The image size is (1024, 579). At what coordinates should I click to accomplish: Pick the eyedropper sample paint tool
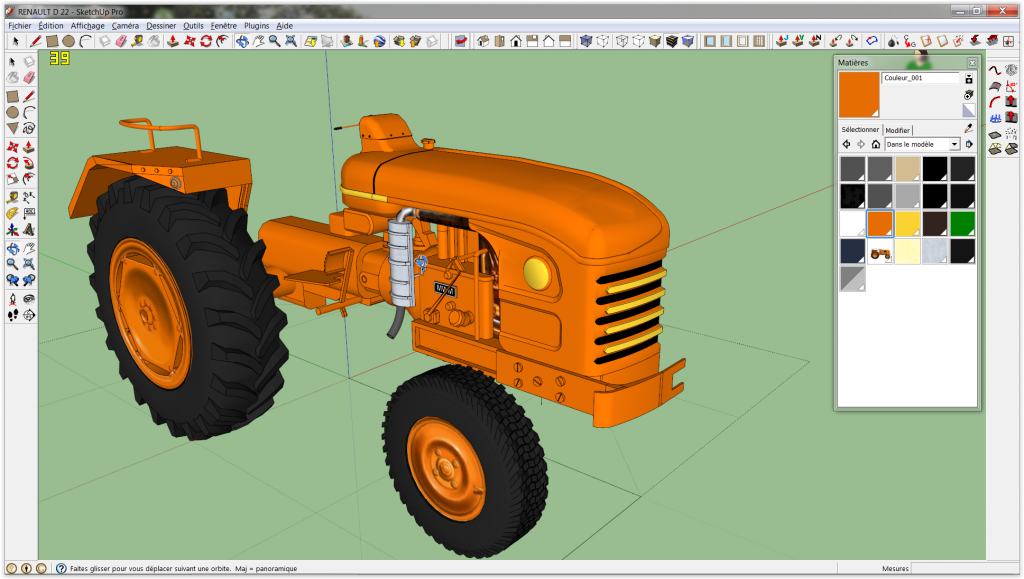click(x=968, y=129)
